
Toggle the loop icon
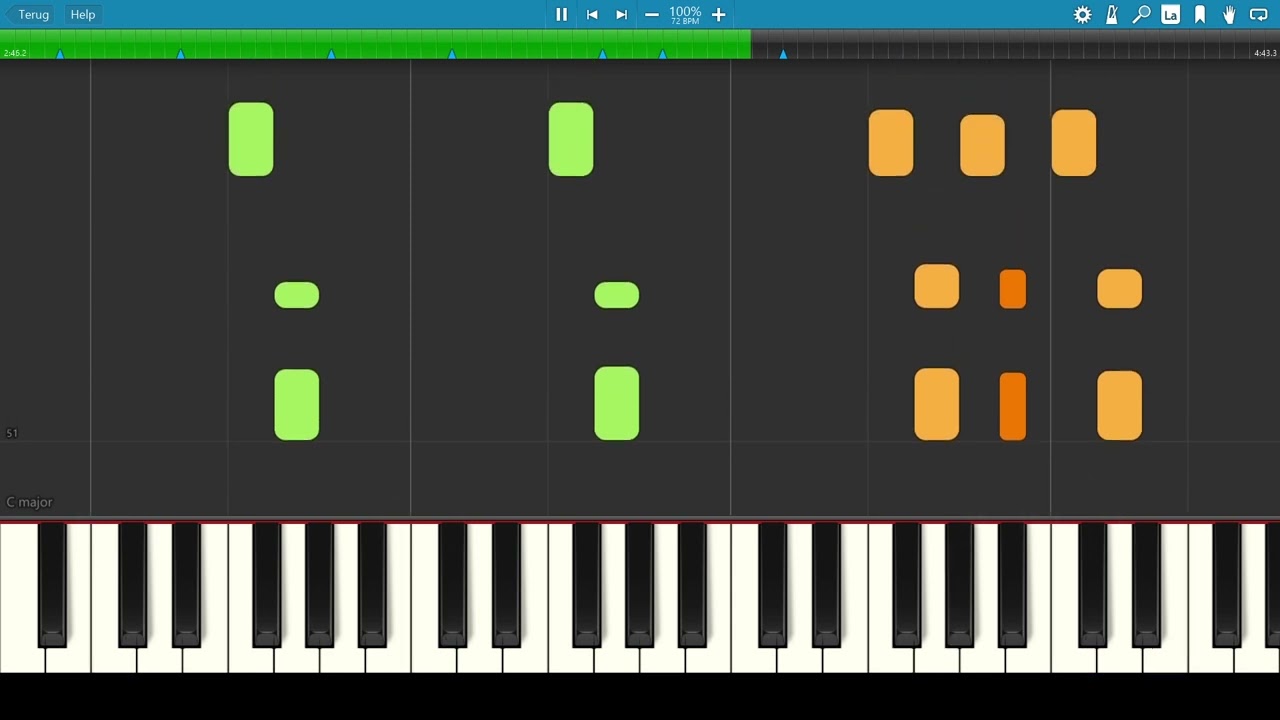(1259, 14)
